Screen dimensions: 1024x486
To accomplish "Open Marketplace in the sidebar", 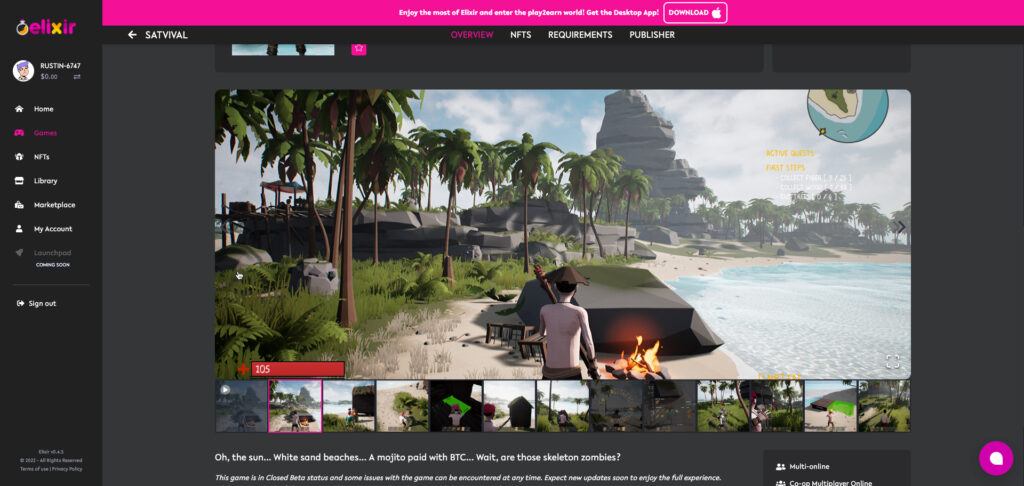I will 54,205.
